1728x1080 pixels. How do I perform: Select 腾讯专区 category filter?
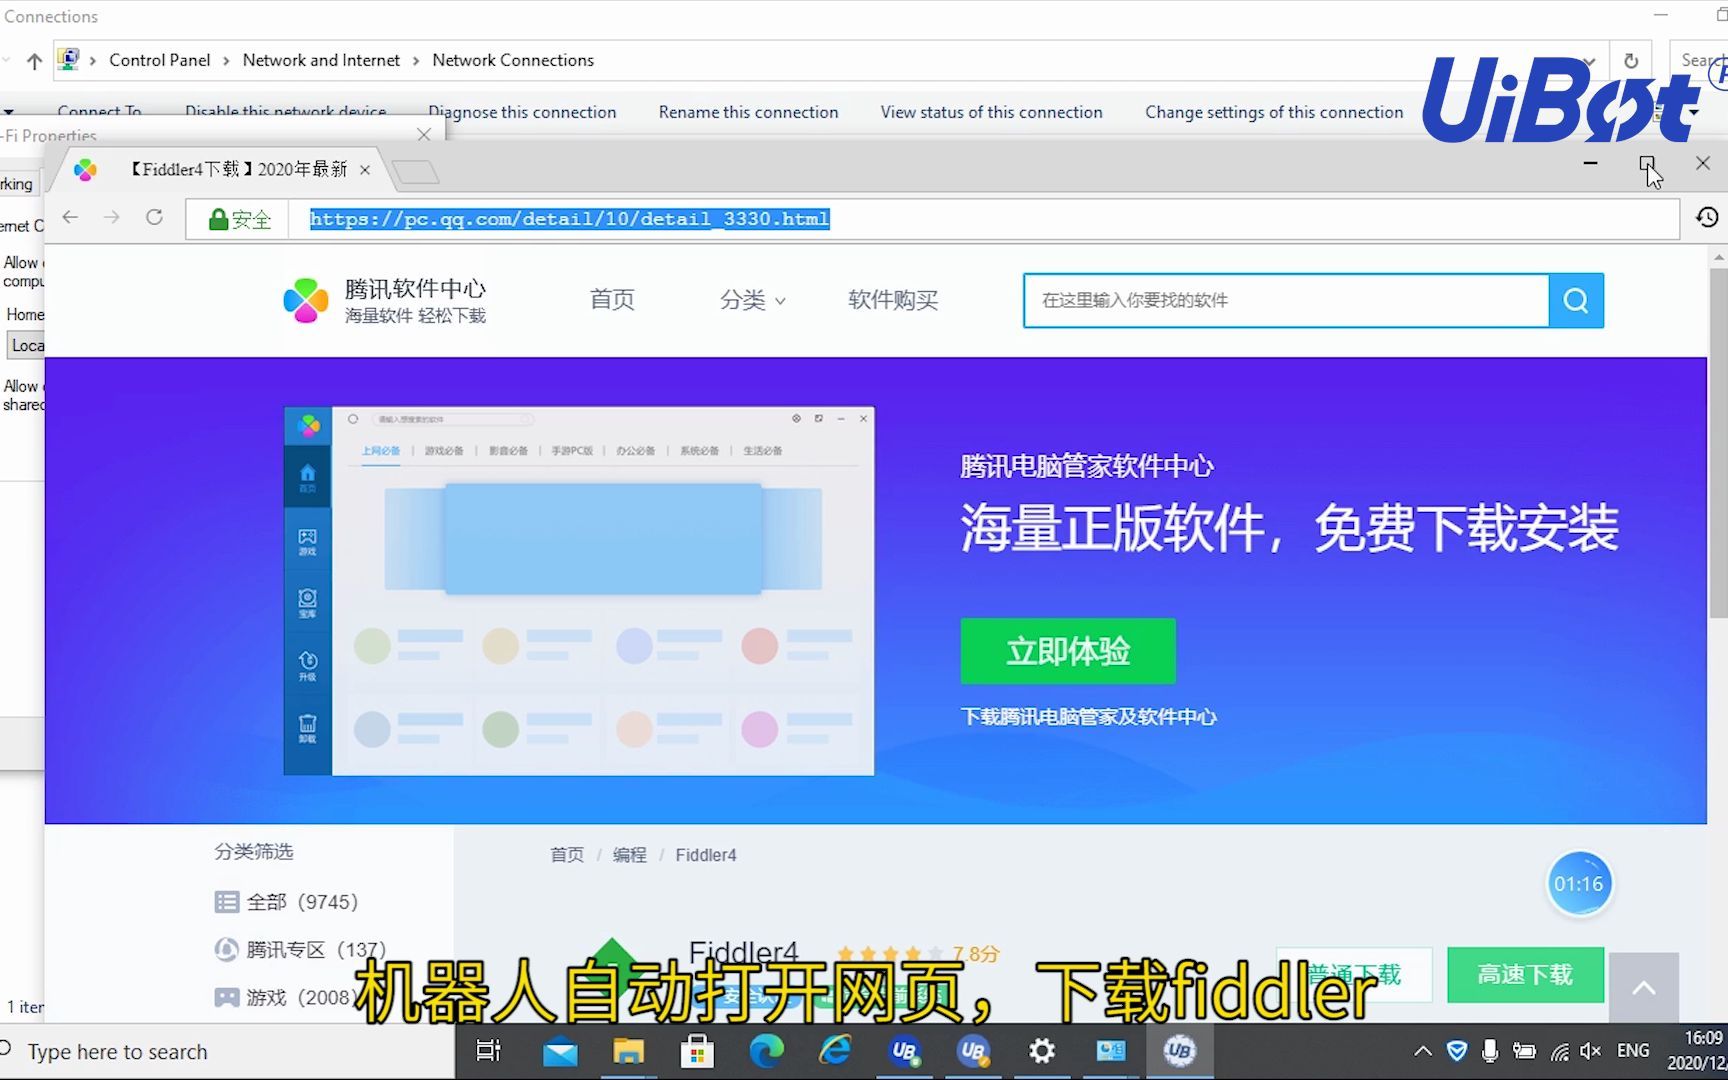tap(300, 950)
